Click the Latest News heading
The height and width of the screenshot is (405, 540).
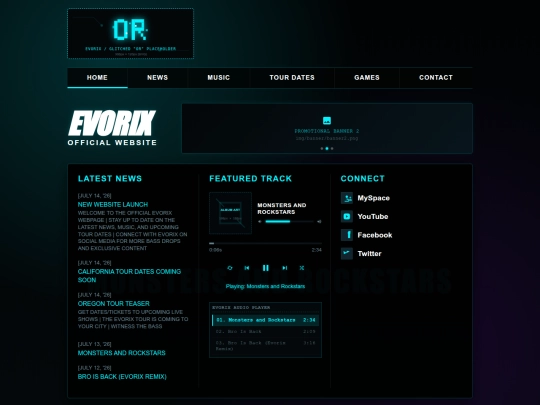(x=110, y=178)
